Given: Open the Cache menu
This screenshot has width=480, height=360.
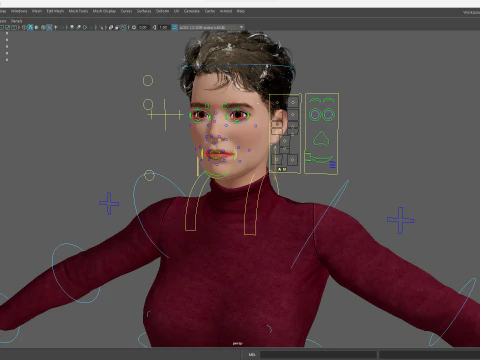Looking at the screenshot, I should click(210, 11).
